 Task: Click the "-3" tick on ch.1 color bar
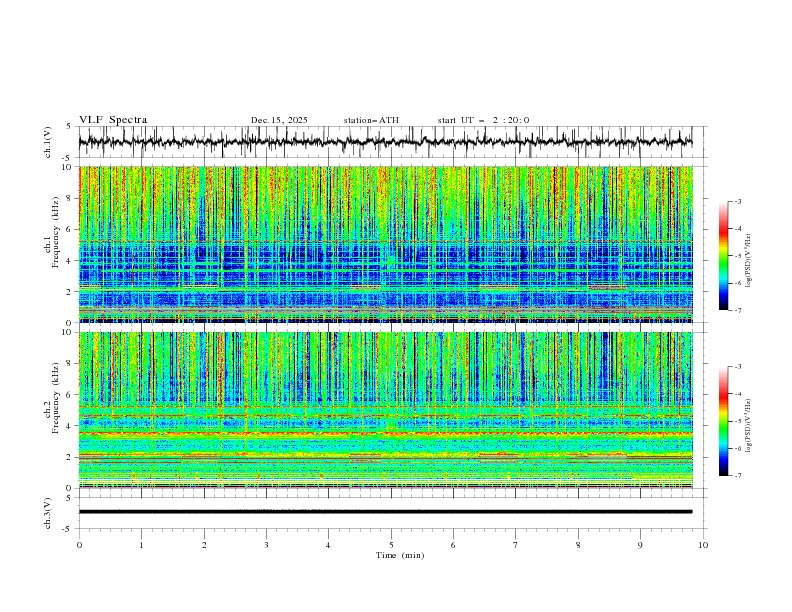coord(738,201)
